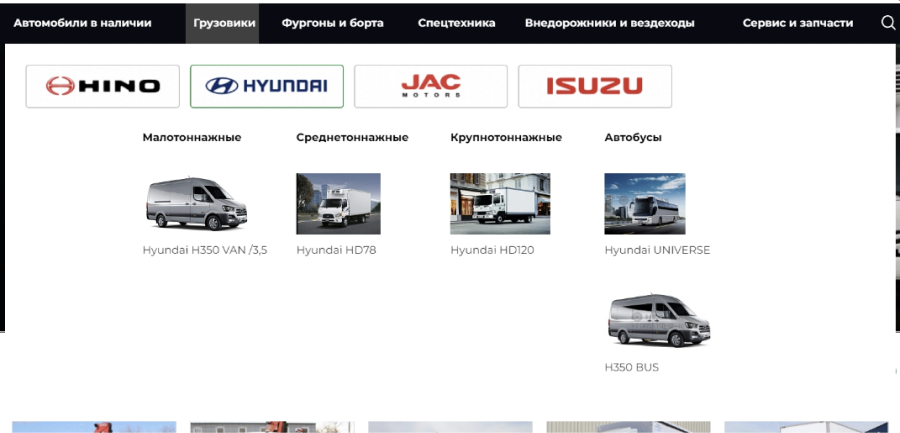Select the ISUZU brand logo
This screenshot has height=433, width=900.
[x=595, y=86]
